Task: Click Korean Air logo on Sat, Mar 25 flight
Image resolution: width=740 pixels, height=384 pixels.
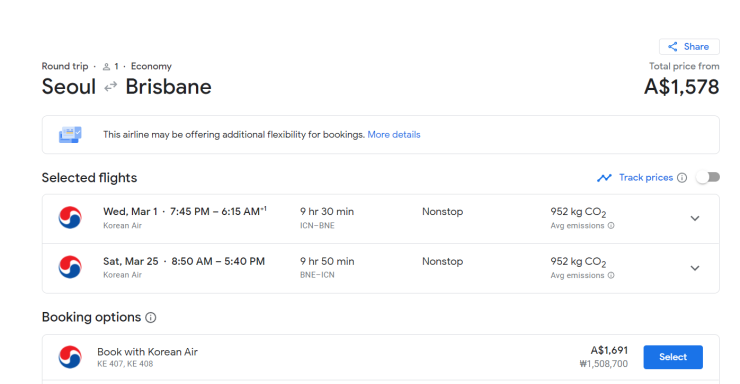Action: pyautogui.click(x=70, y=267)
